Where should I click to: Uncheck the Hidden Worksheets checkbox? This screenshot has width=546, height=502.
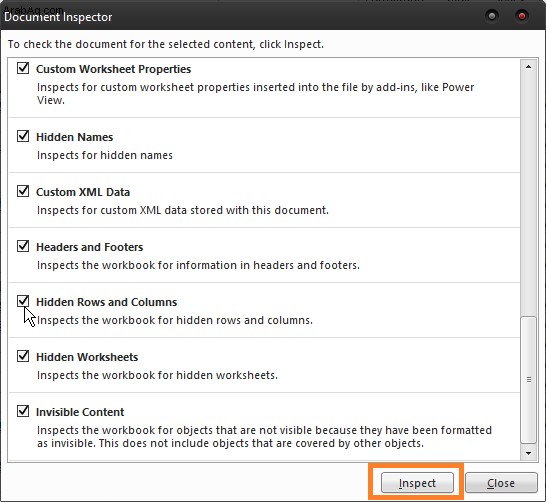click(23, 356)
